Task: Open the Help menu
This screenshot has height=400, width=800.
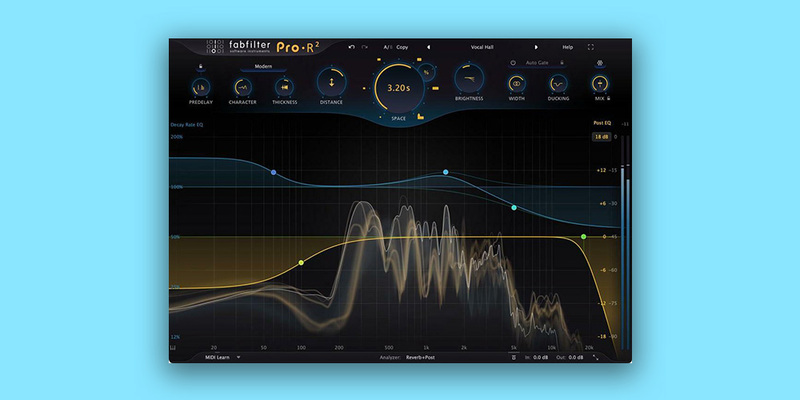Action: coord(568,47)
